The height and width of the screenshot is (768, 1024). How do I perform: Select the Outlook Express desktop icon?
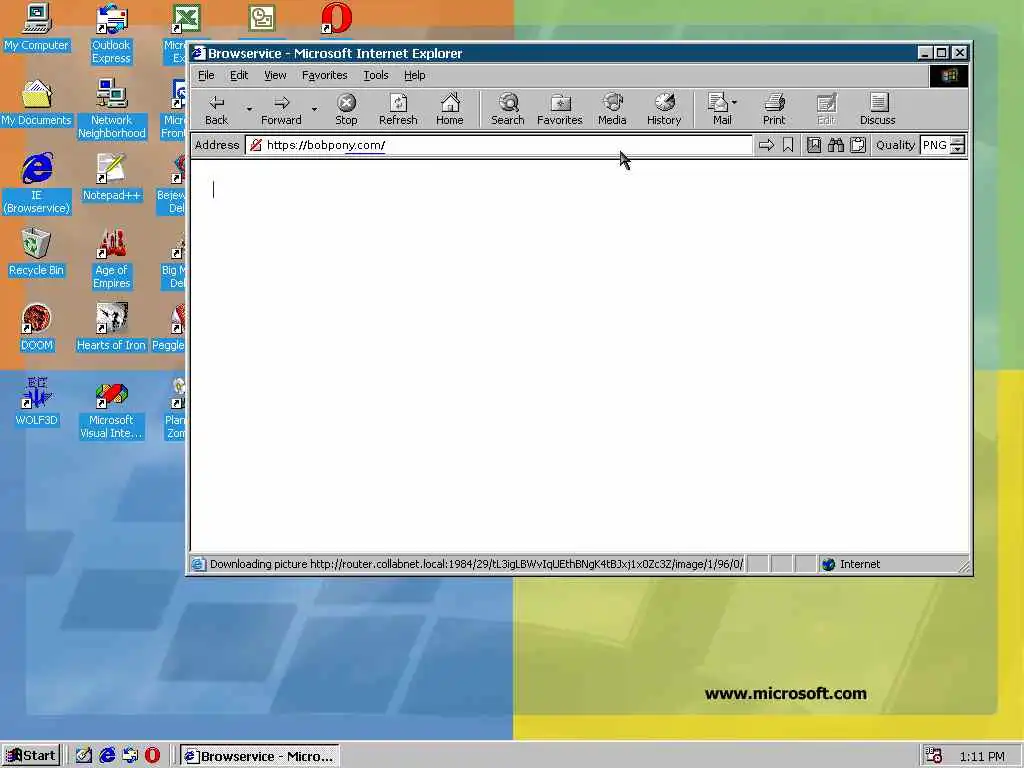tap(111, 33)
